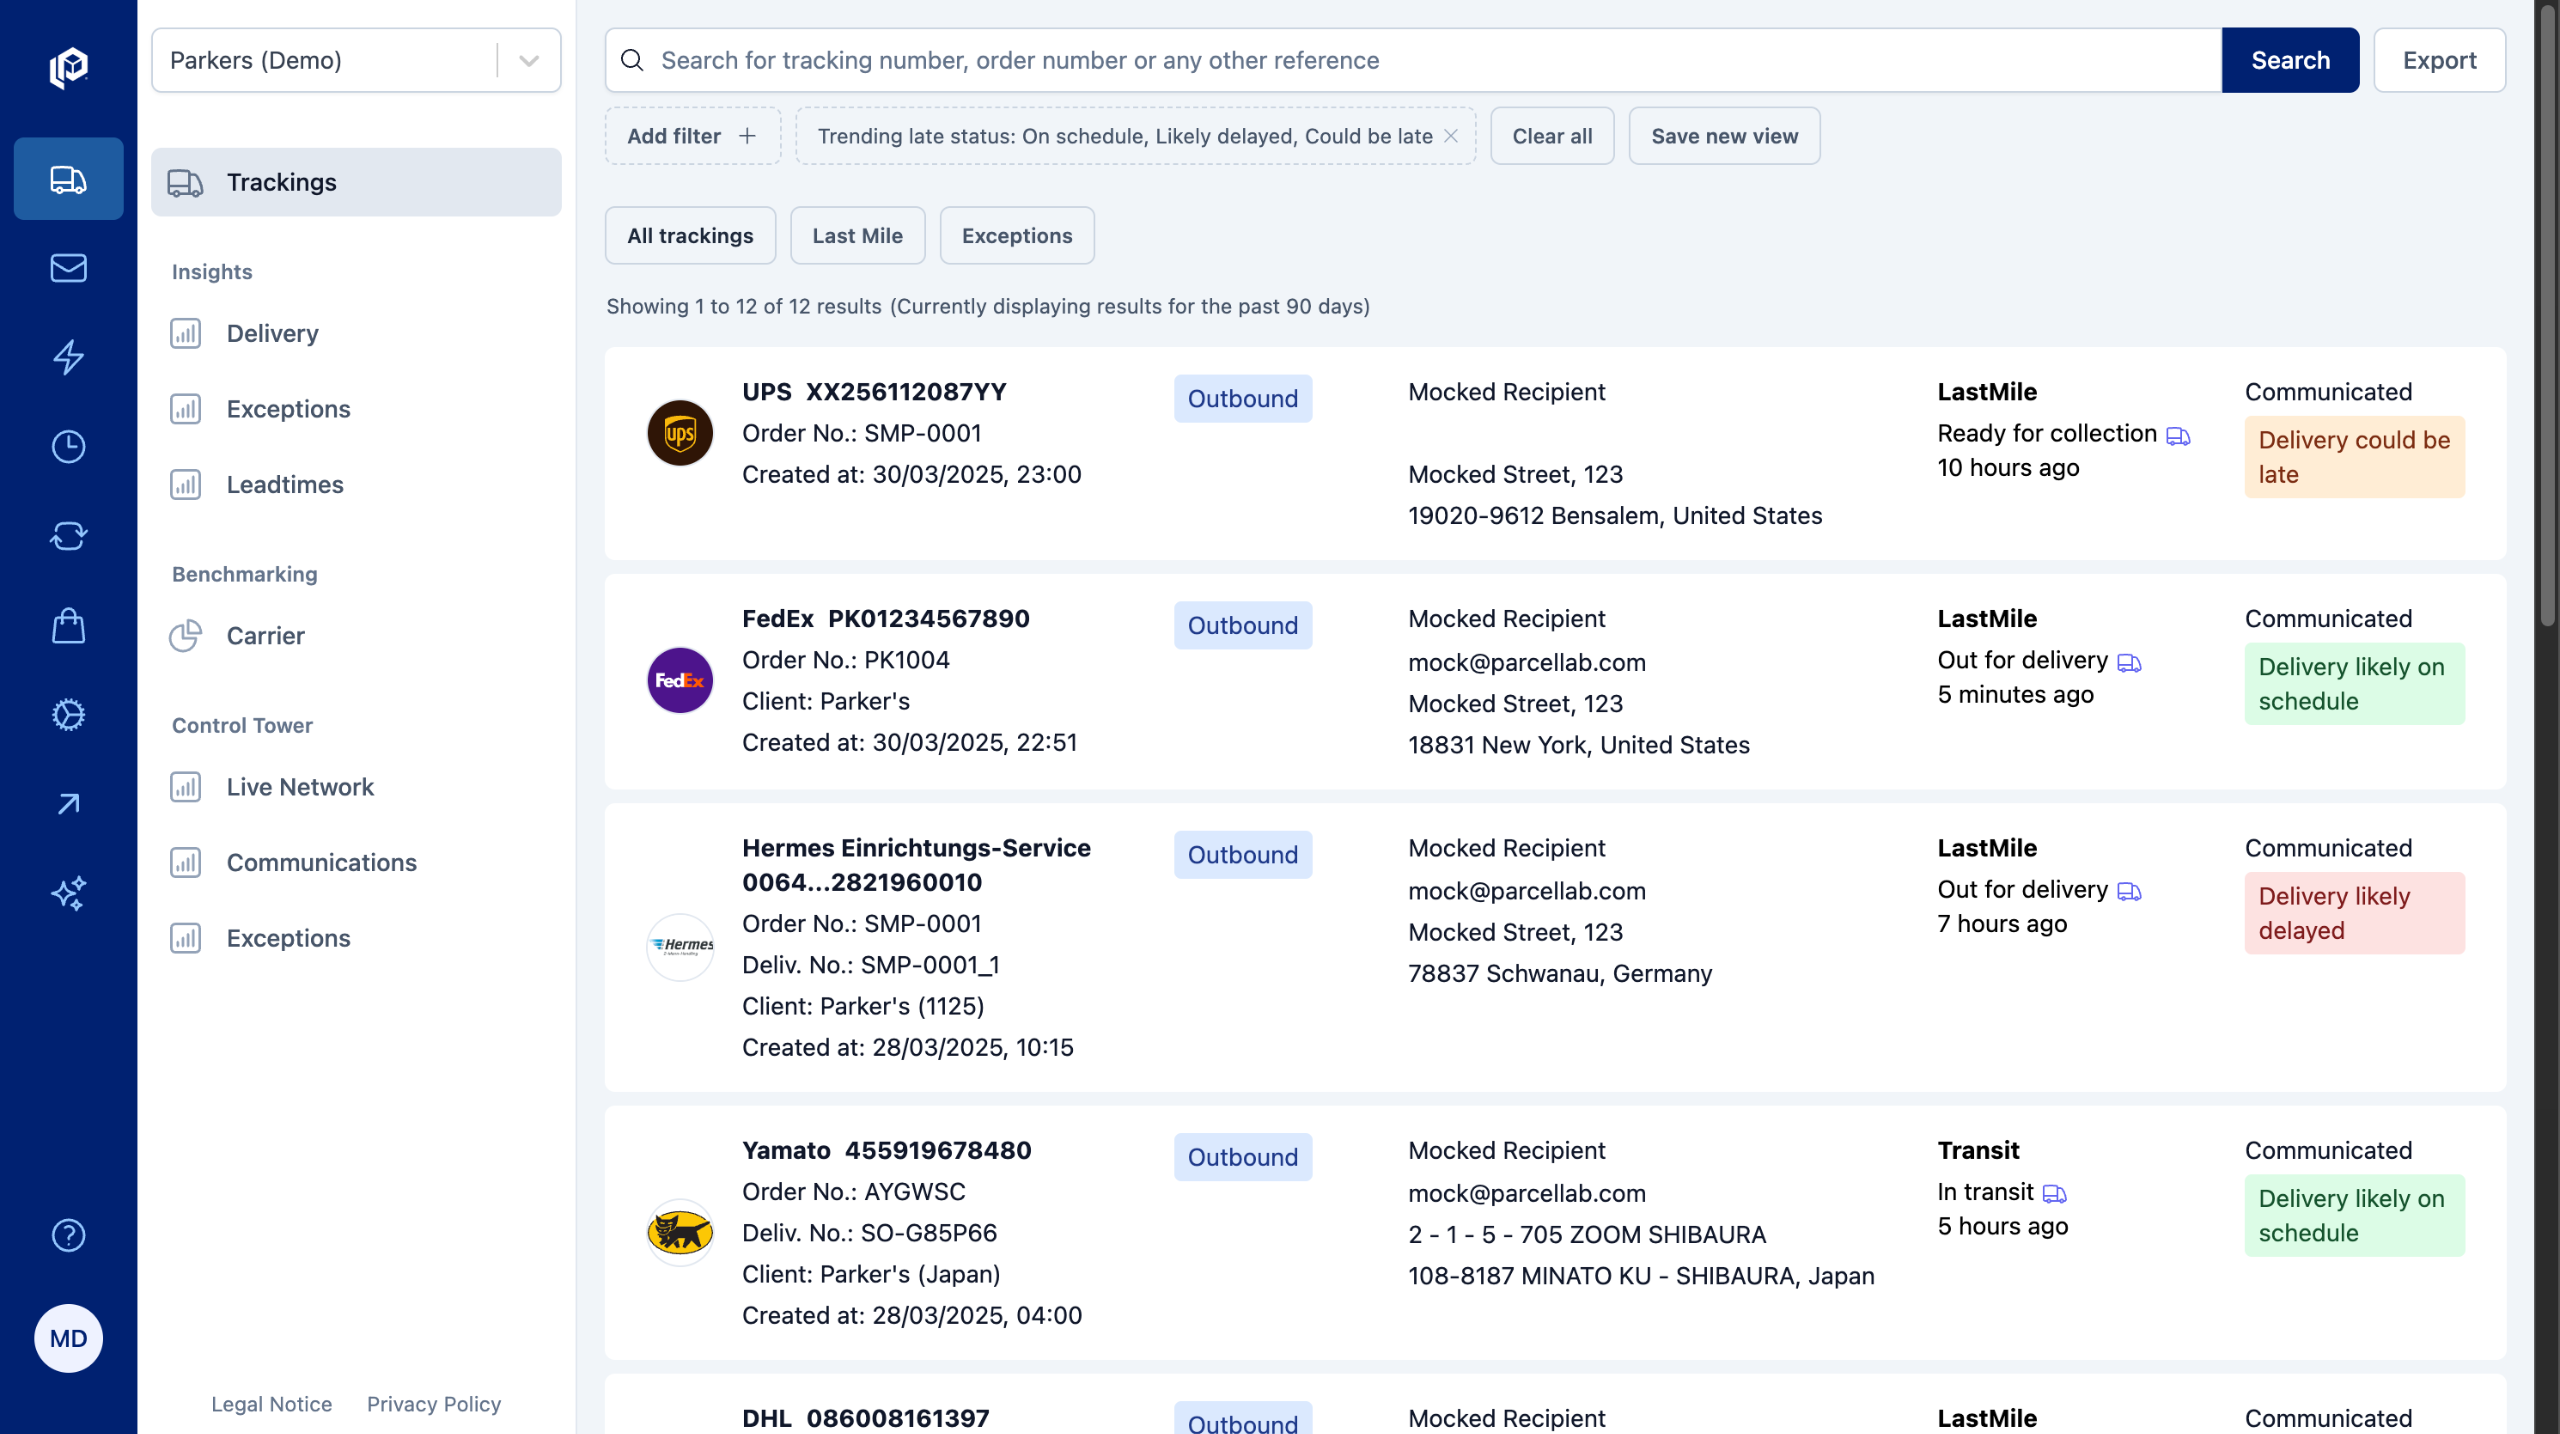Image resolution: width=2560 pixels, height=1434 pixels.
Task: Open the Privacy Policy link
Action: coord(433,1404)
